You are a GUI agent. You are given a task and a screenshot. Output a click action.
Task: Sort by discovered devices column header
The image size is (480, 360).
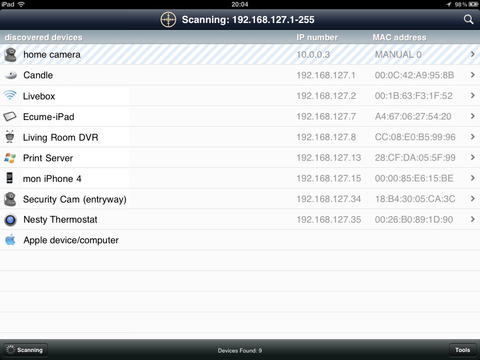(43, 37)
